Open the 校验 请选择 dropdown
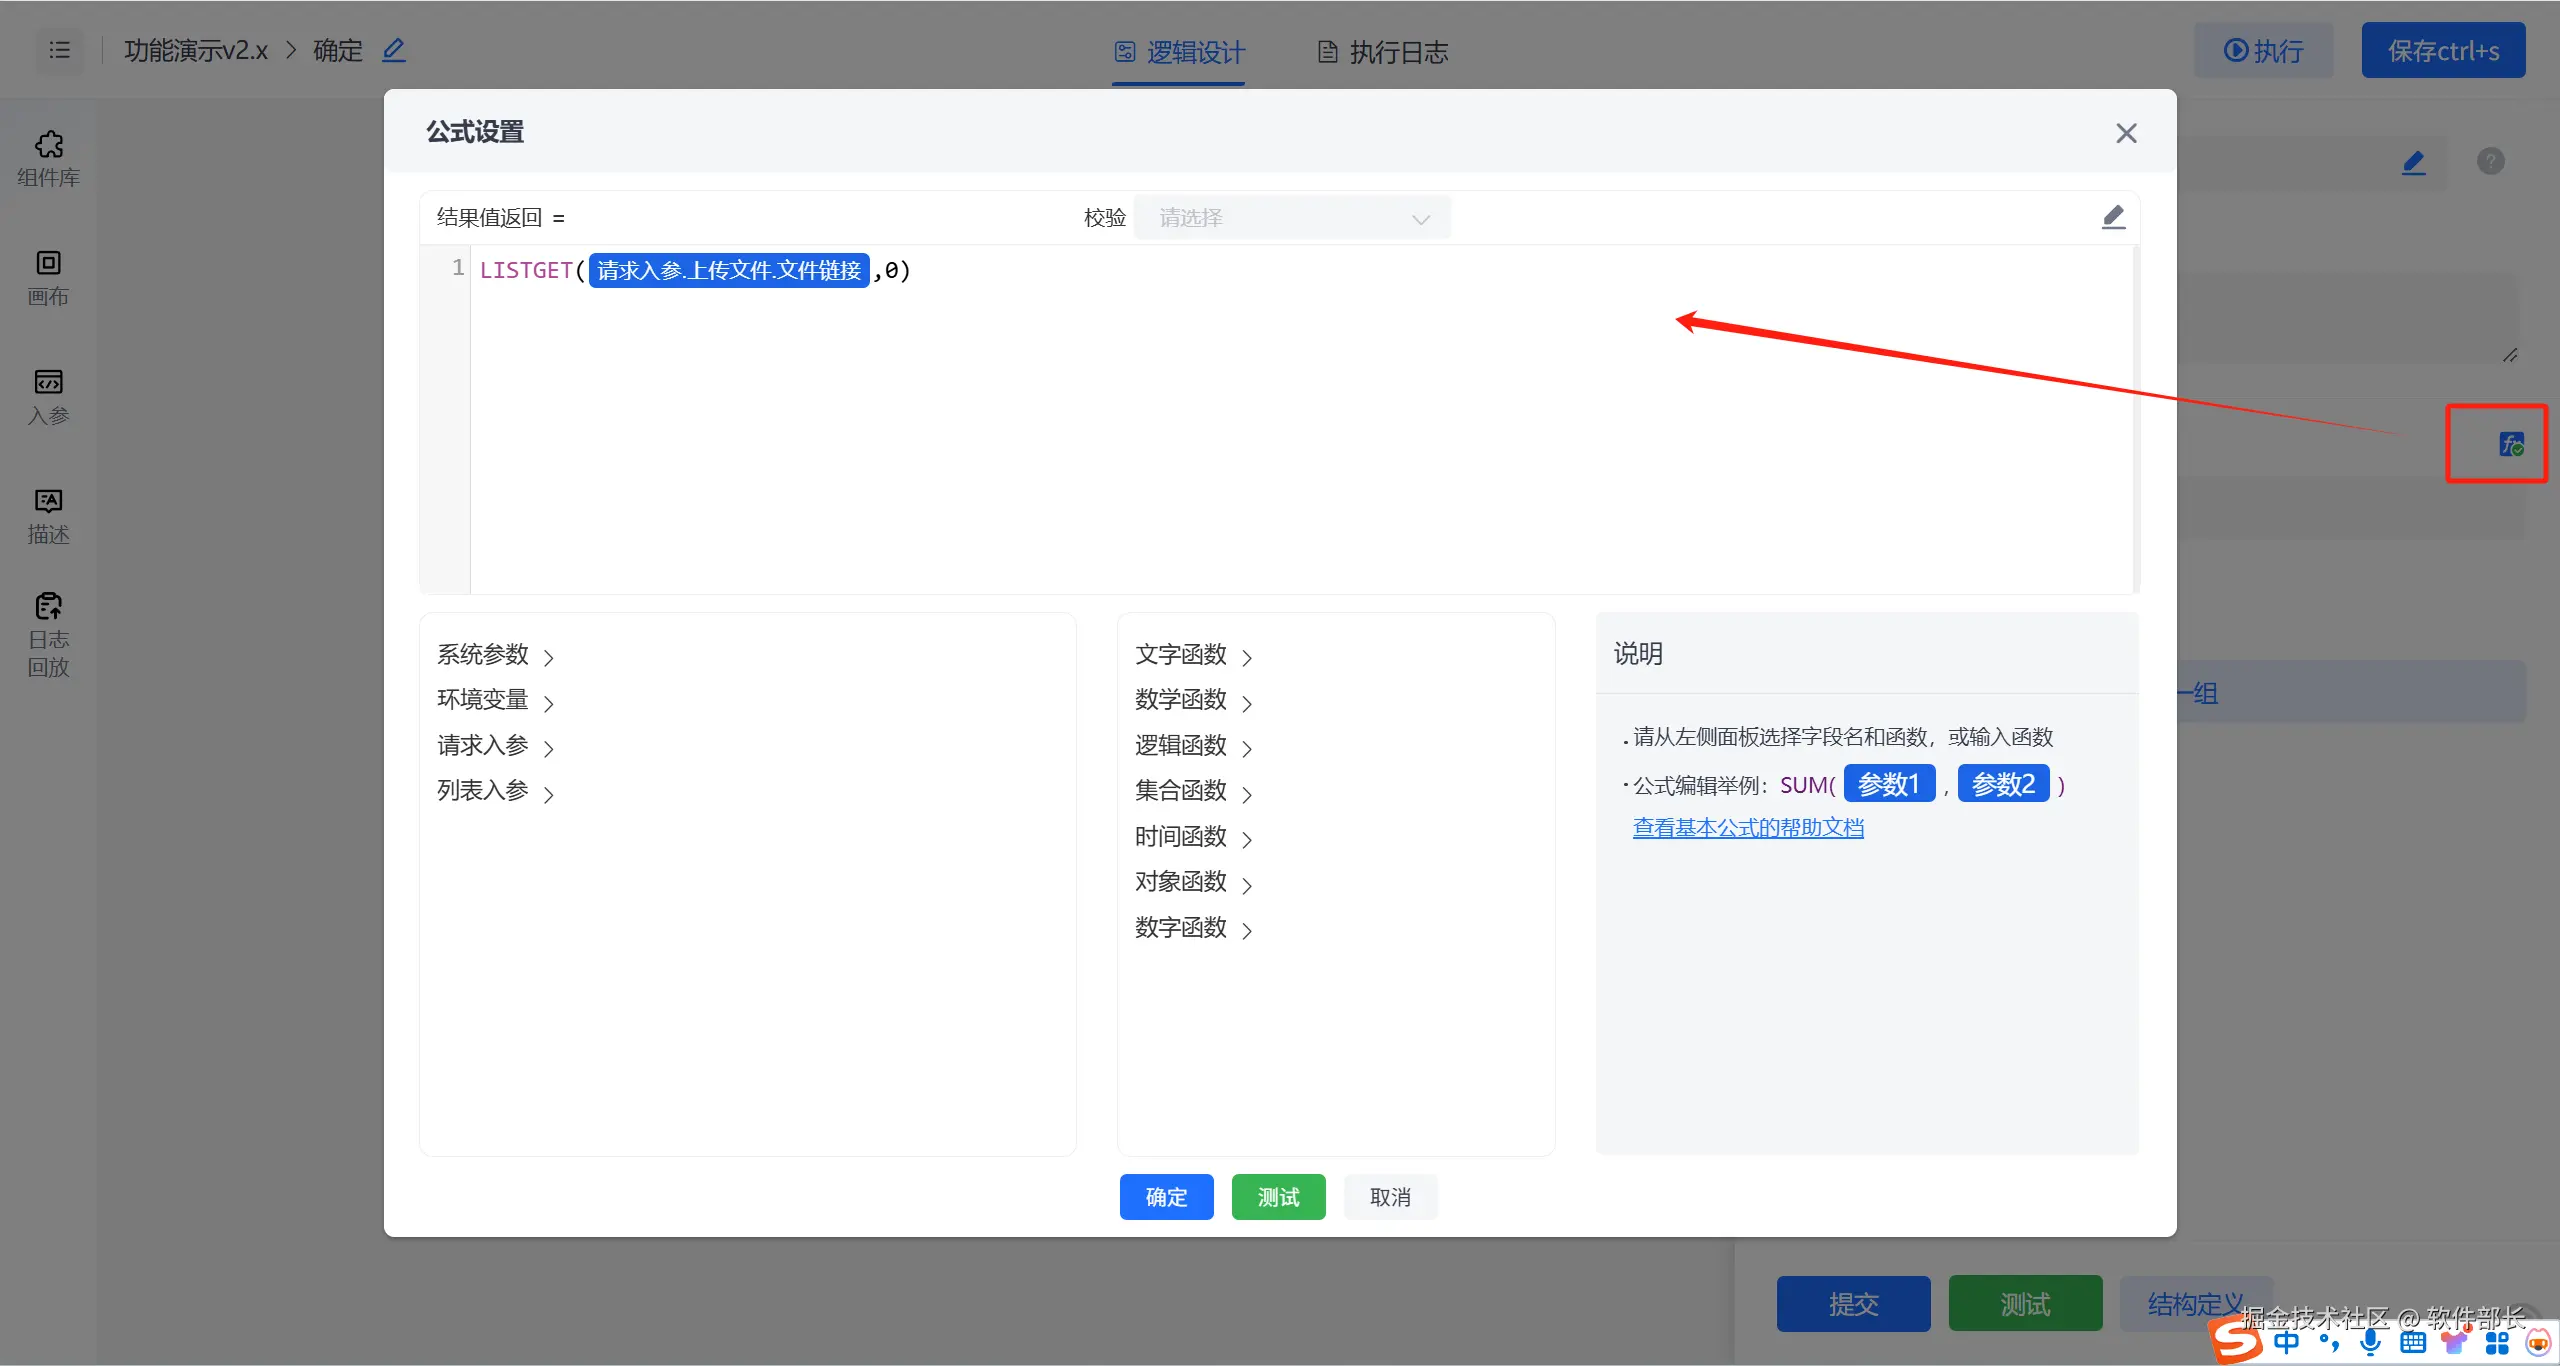 click(x=1292, y=218)
